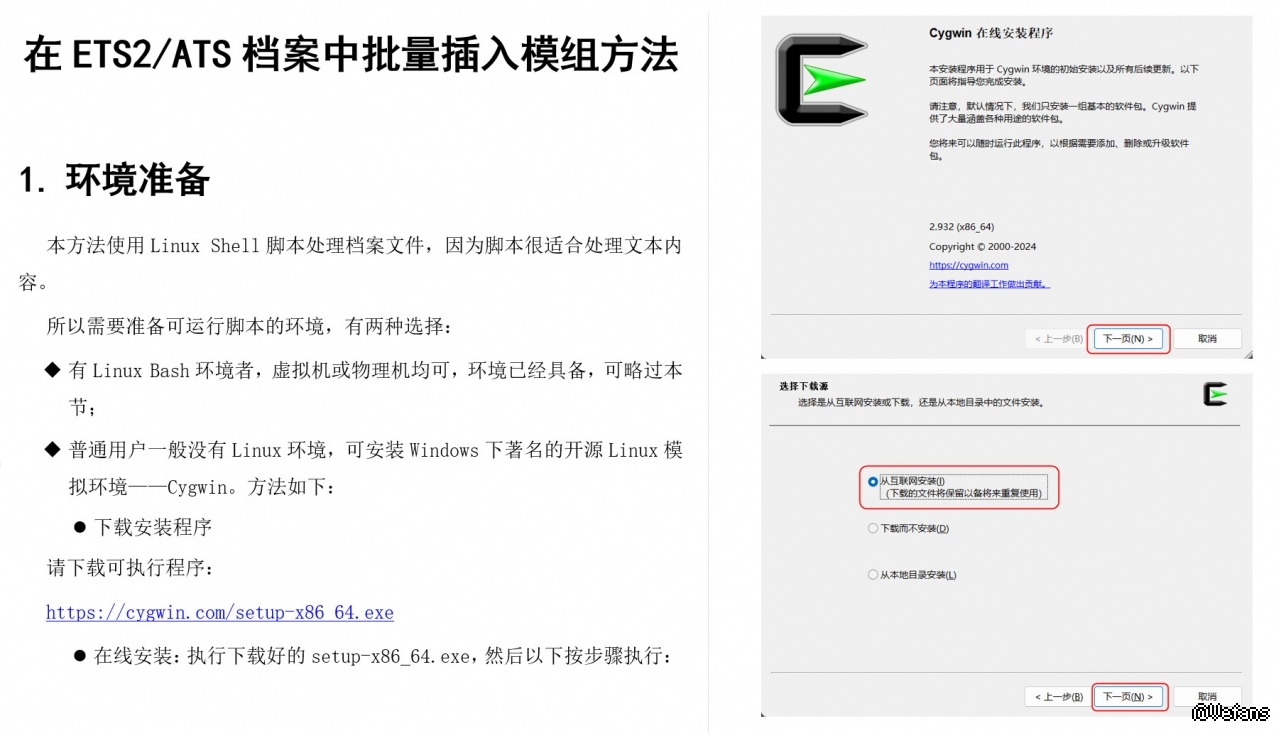1281x733 pixels.
Task: Click the resize grip of Cygwin welcome dialog
Action: click(1245, 352)
